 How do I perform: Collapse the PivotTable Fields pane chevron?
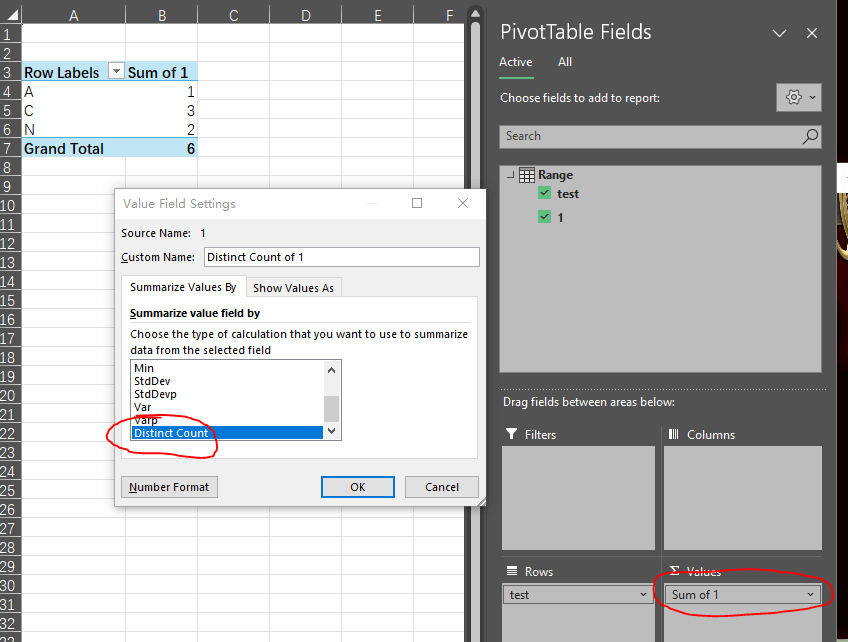pyautogui.click(x=779, y=33)
